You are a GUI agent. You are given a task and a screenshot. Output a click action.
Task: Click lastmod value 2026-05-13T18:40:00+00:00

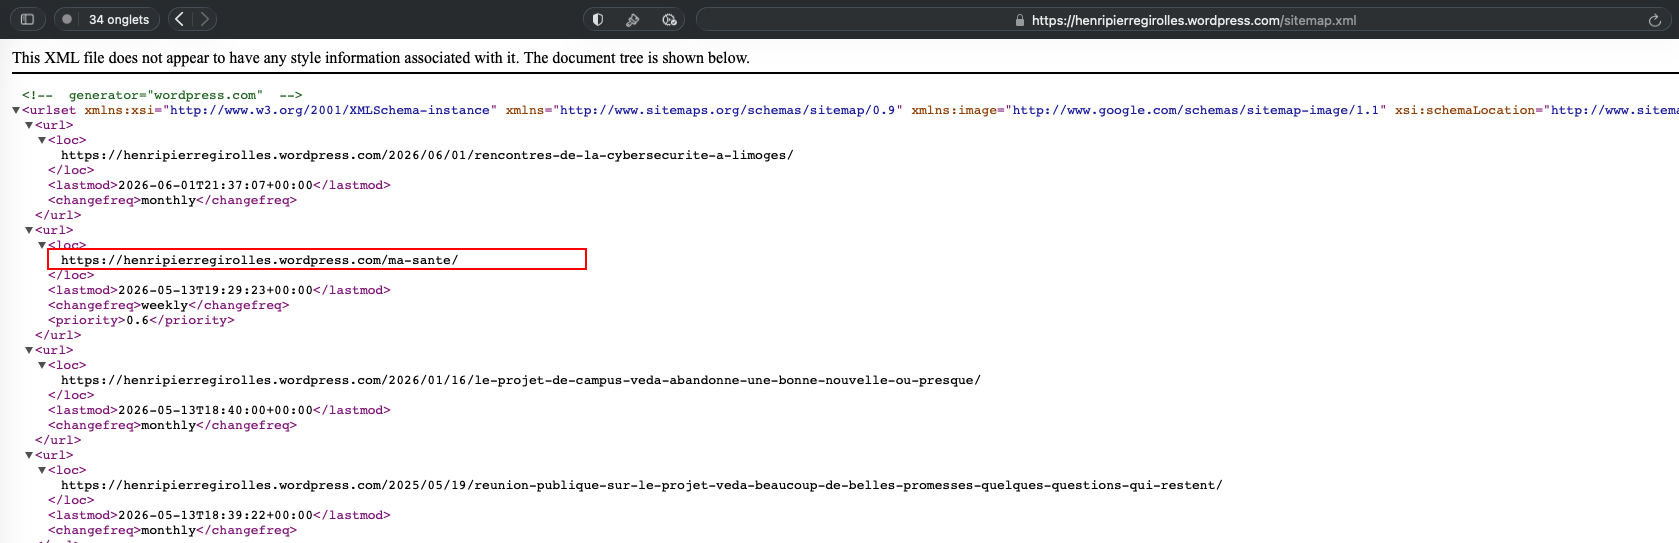click(215, 410)
